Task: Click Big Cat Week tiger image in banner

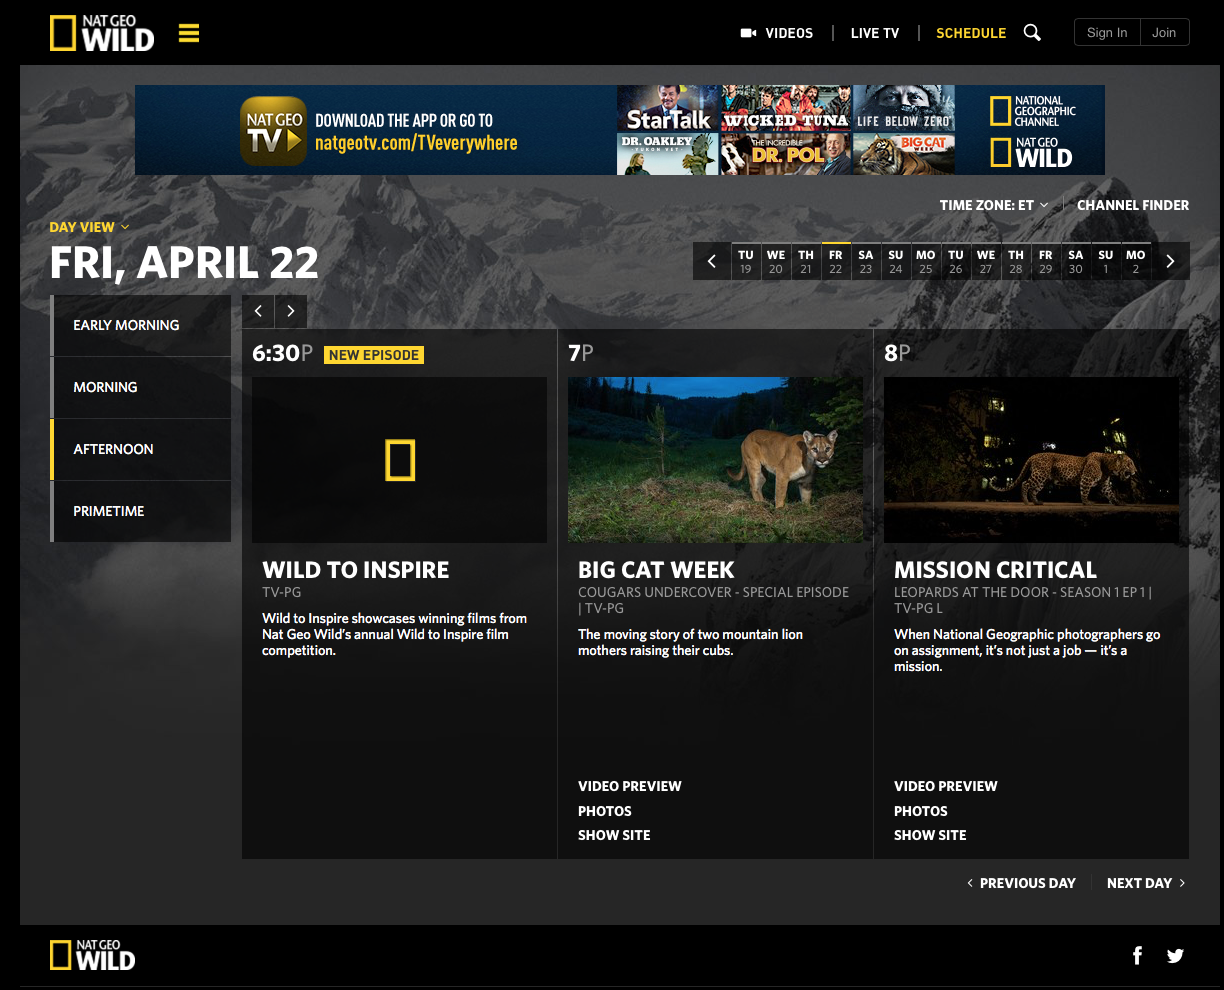Action: [x=905, y=154]
